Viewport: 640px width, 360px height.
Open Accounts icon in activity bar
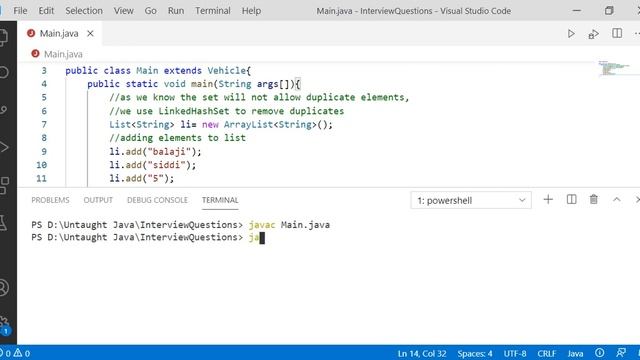pyautogui.click(x=4, y=287)
